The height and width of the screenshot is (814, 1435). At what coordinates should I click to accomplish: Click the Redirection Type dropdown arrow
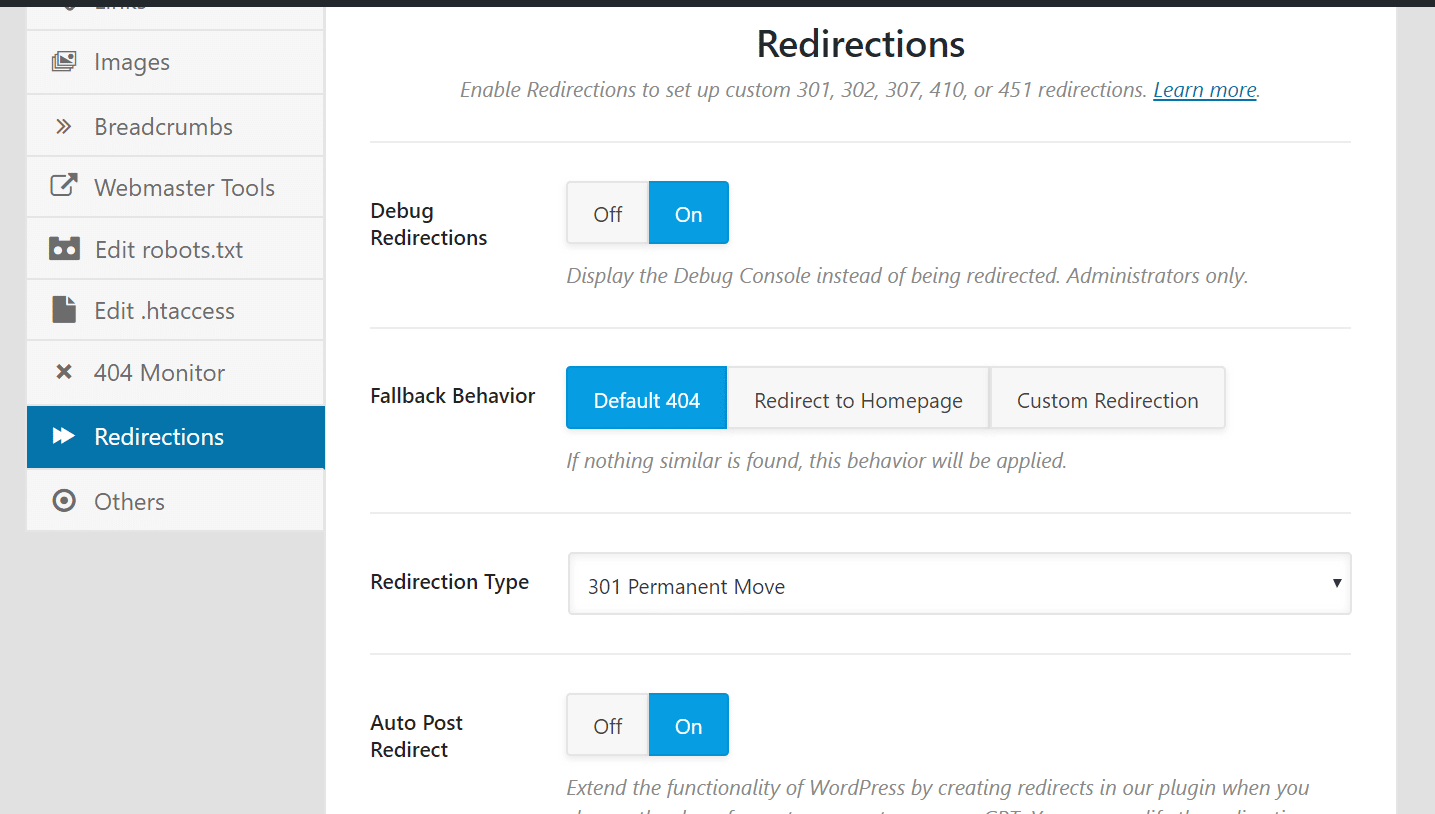coord(1336,584)
